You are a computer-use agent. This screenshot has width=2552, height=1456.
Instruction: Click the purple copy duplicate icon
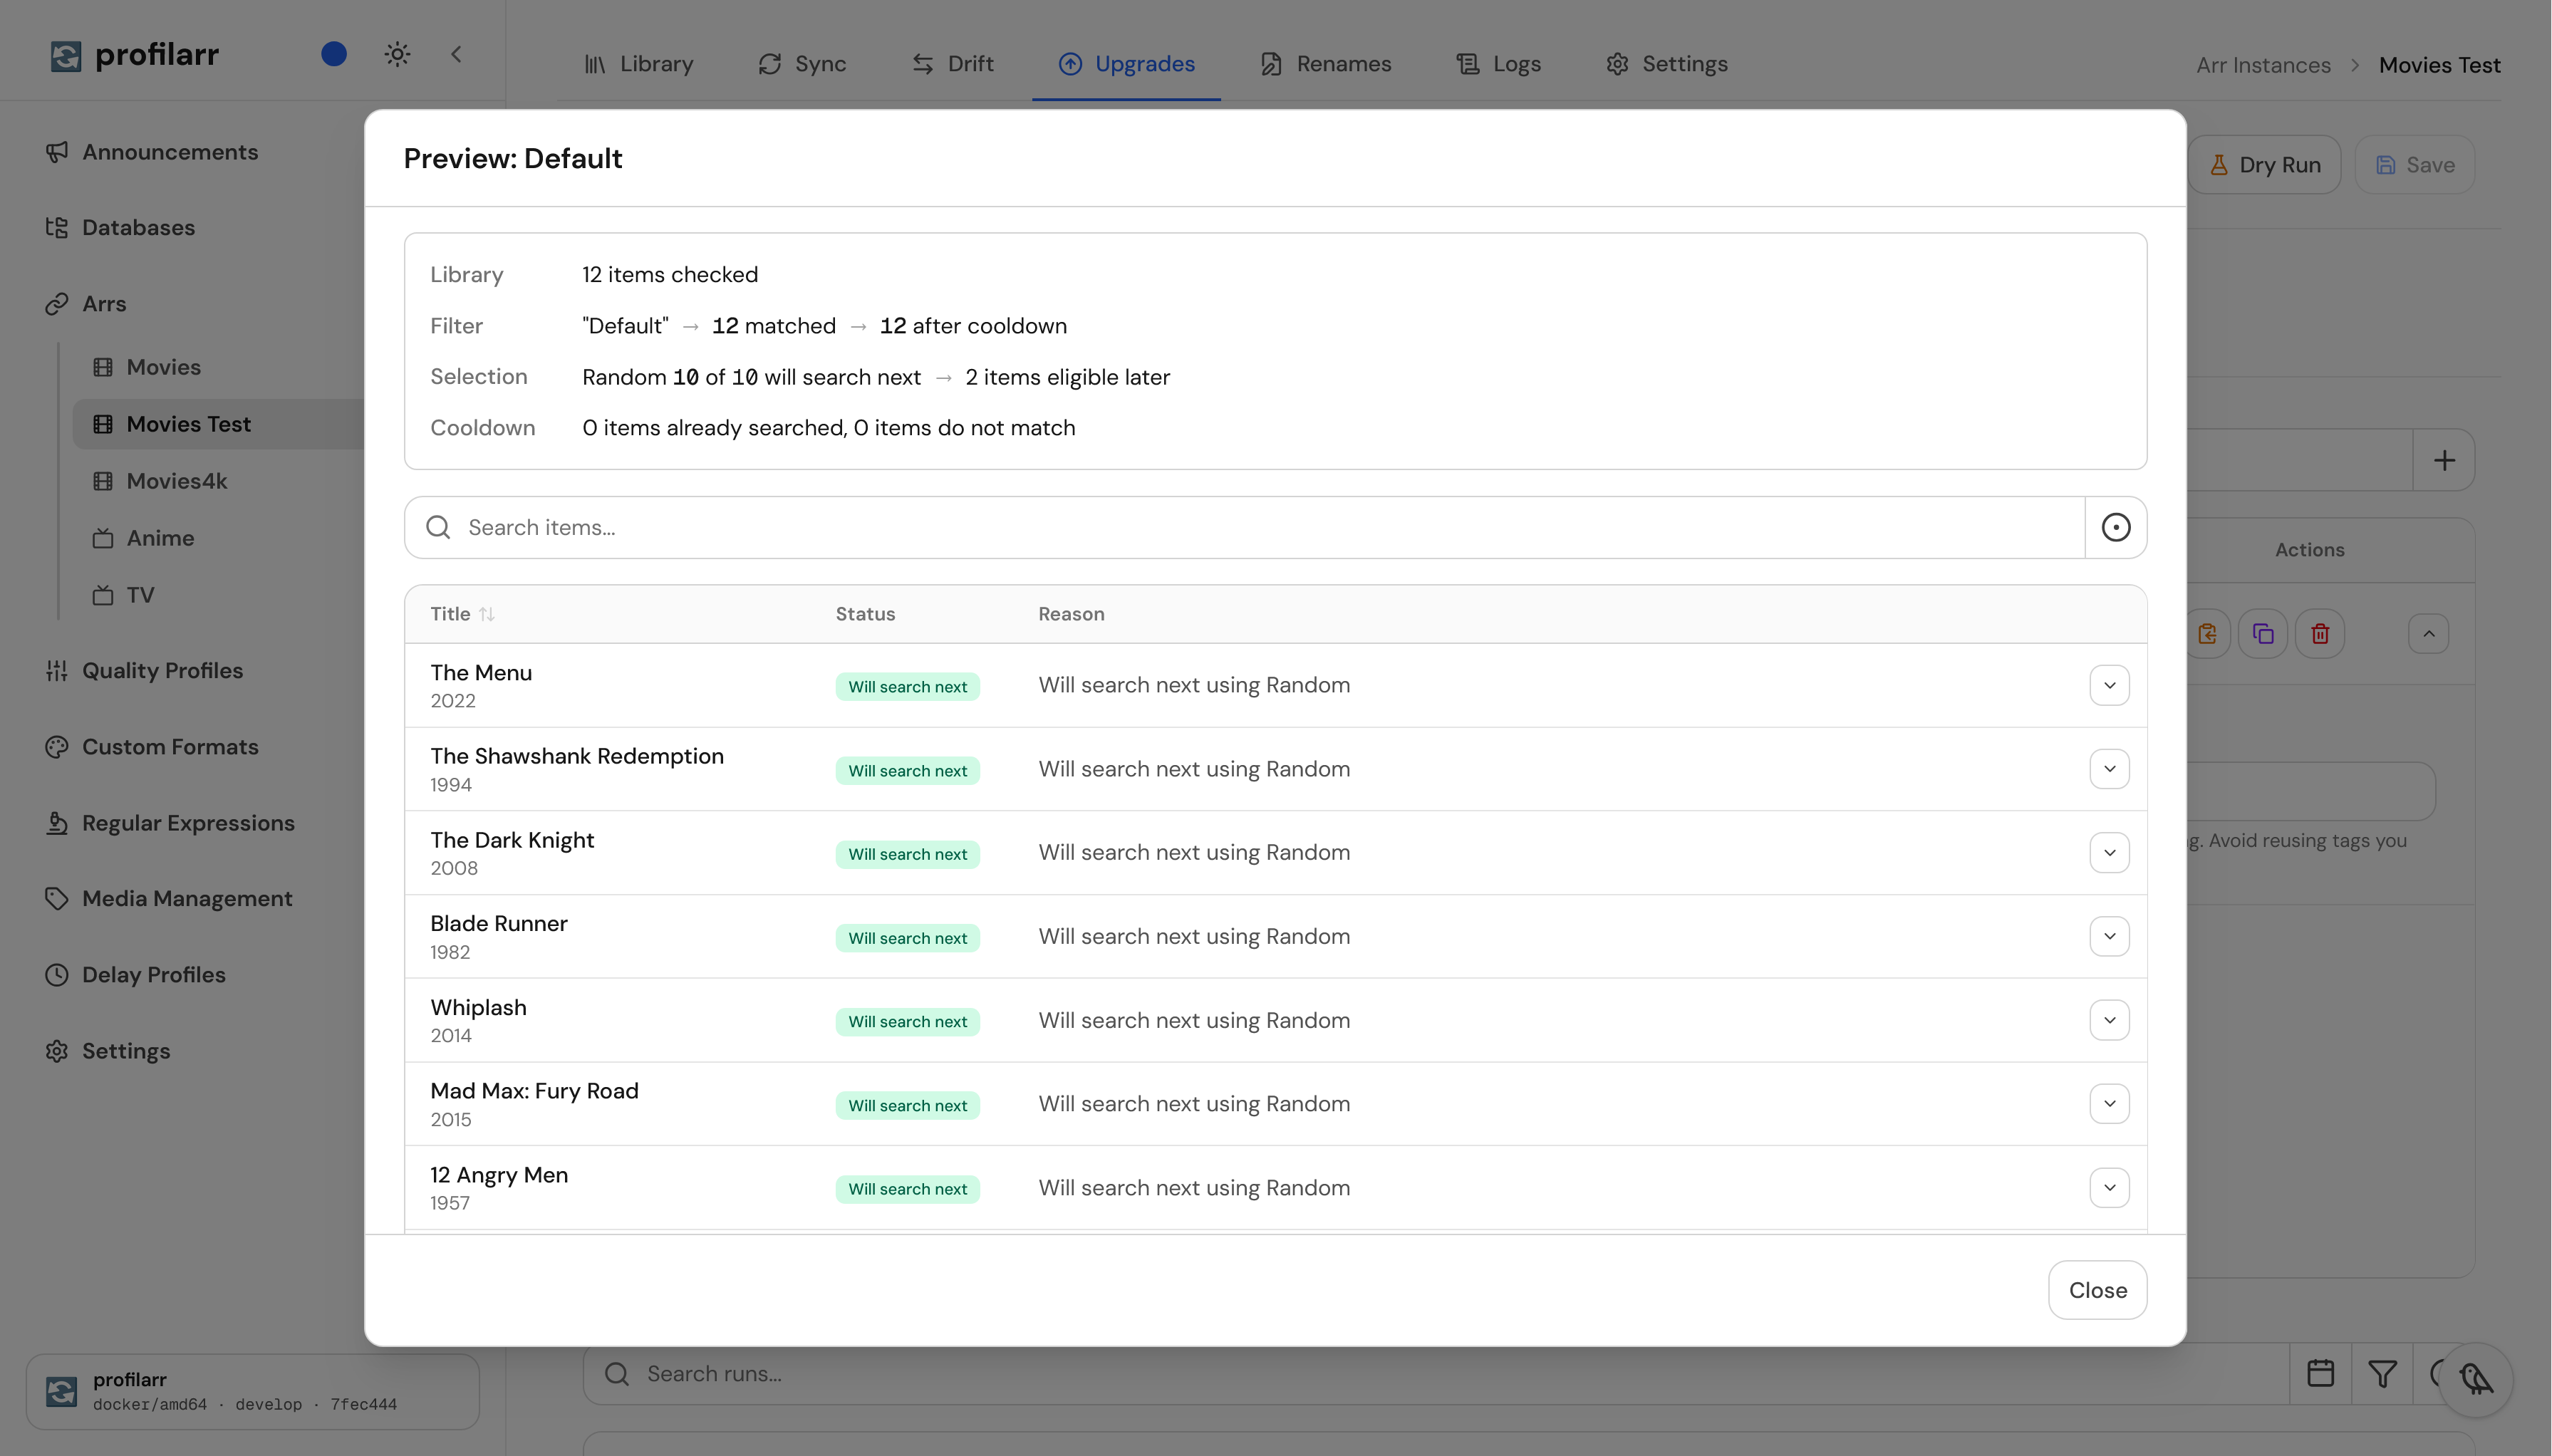click(x=2263, y=634)
